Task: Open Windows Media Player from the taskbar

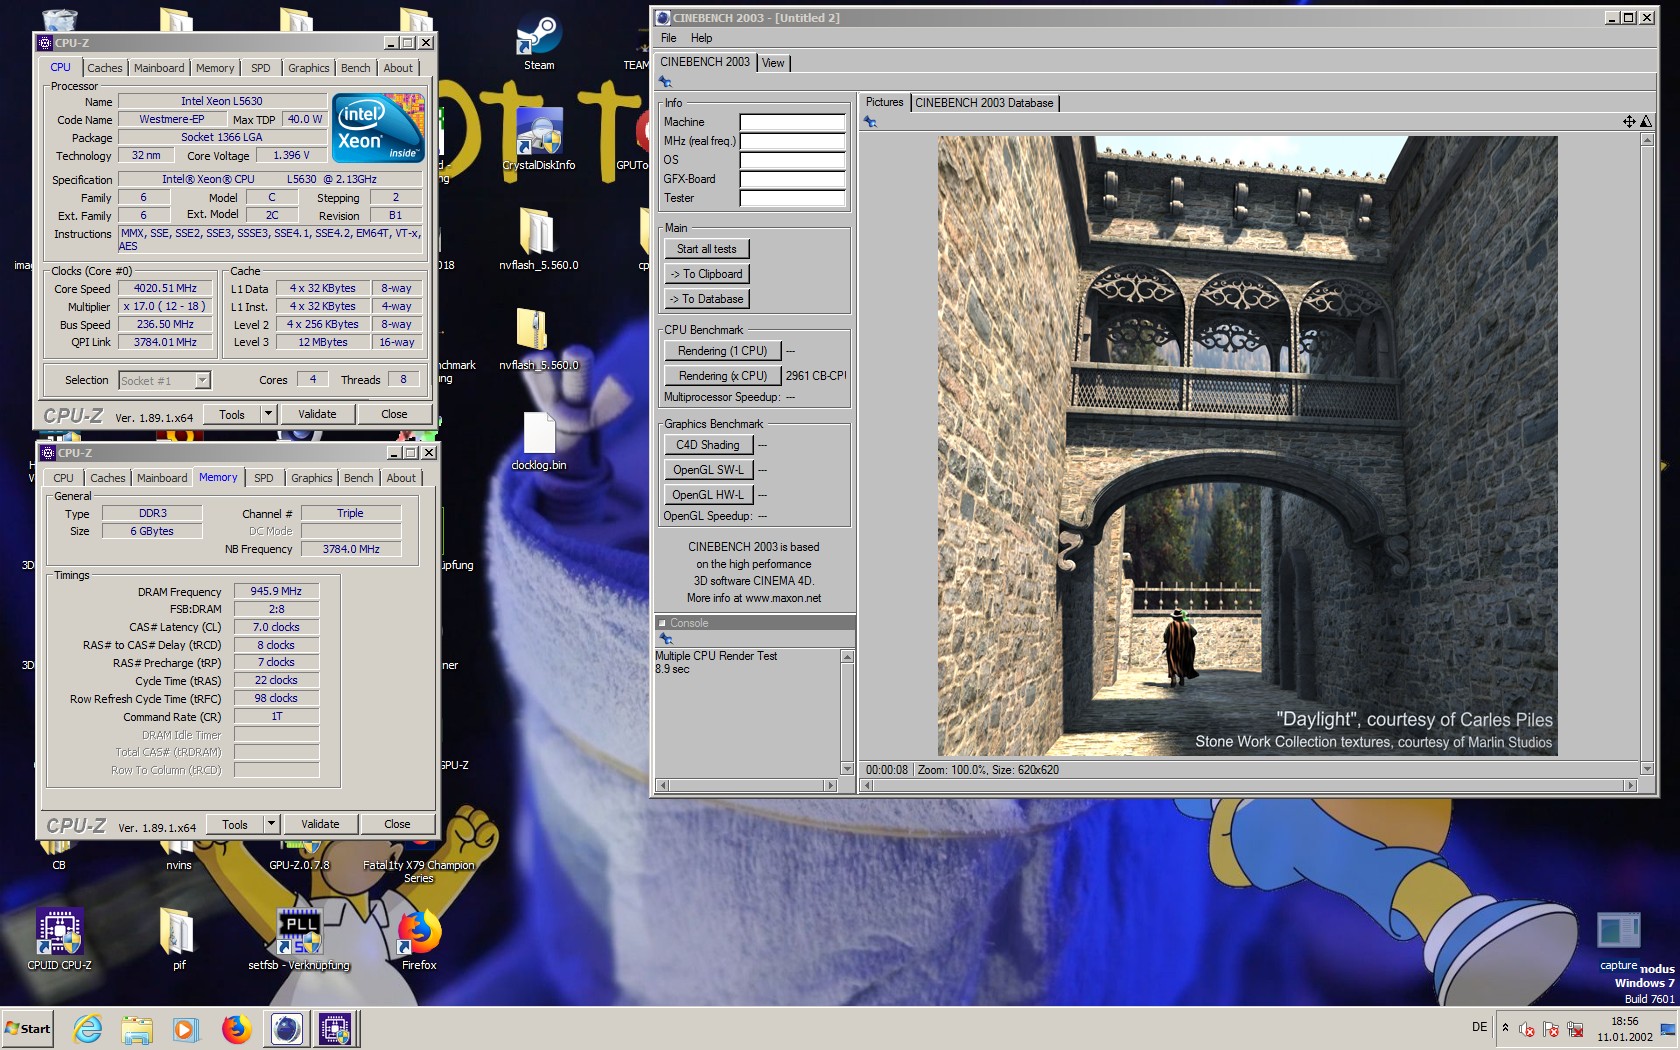Action: click(186, 1028)
